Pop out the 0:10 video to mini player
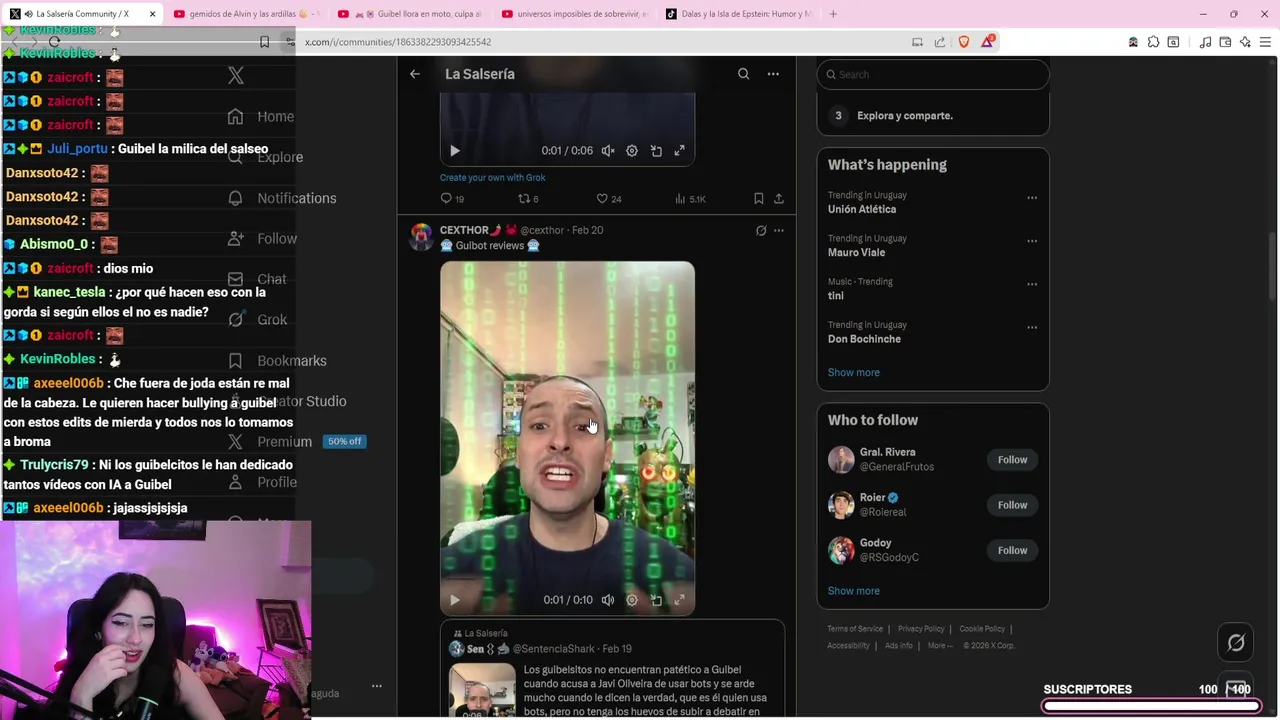Screen dimensions: 1280x720 pos(656,600)
